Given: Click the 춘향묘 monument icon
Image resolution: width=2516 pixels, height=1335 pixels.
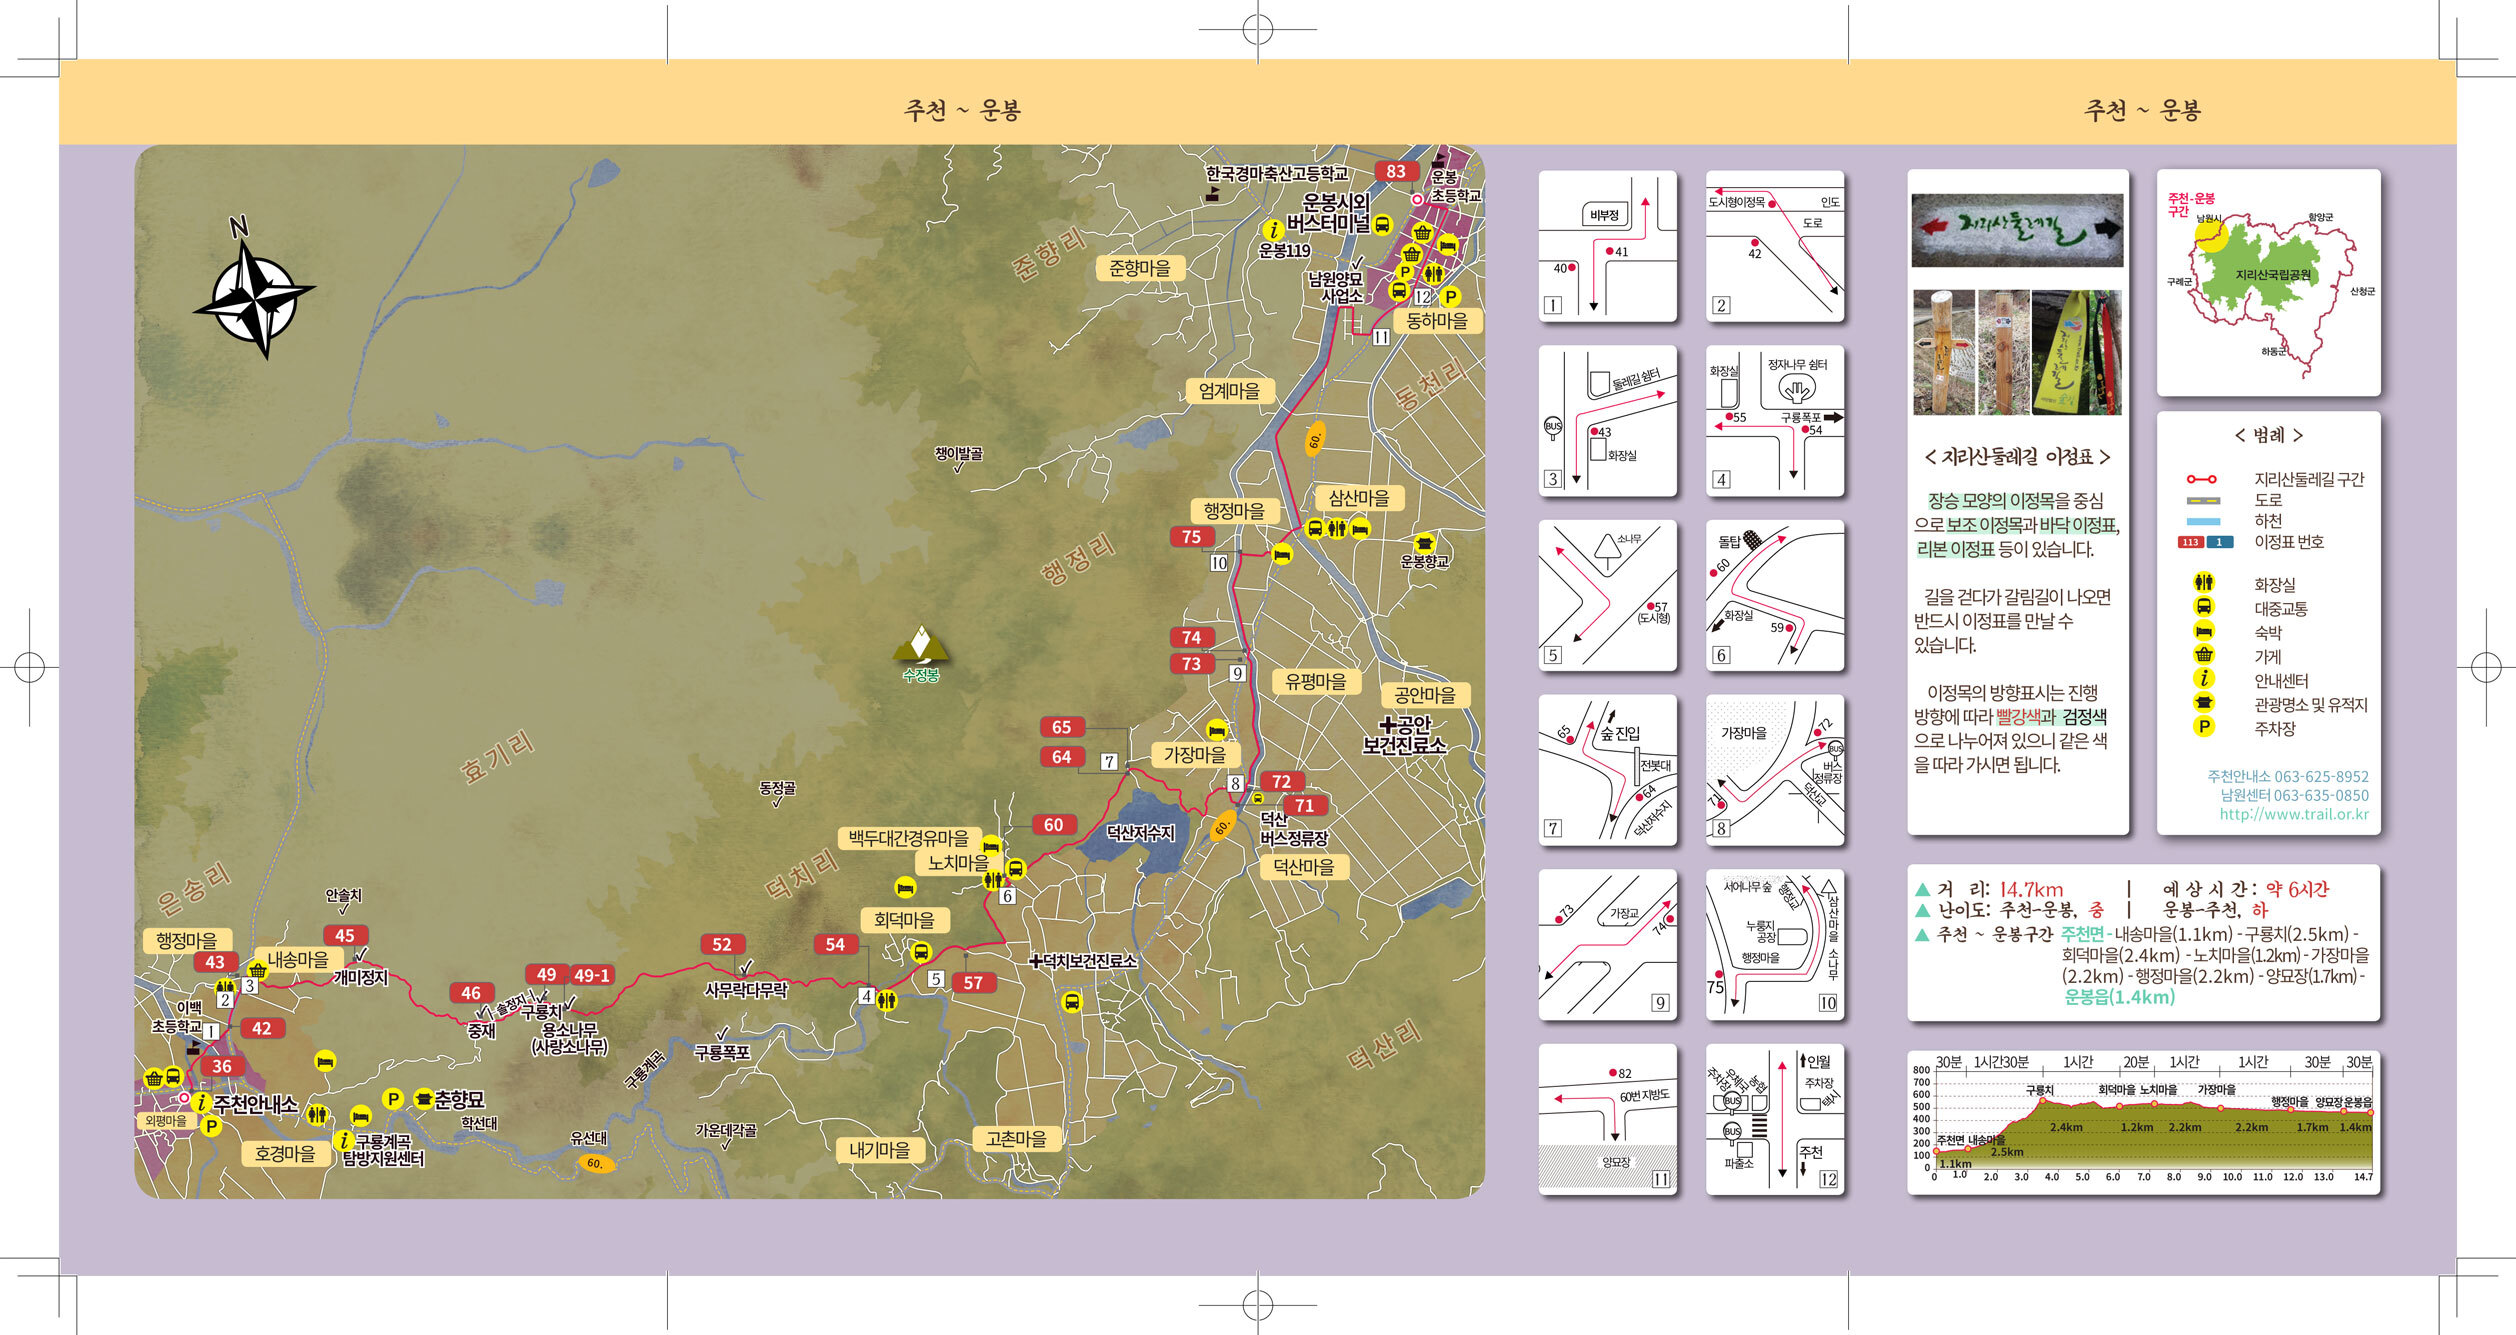Looking at the screenshot, I should pos(424,1099).
